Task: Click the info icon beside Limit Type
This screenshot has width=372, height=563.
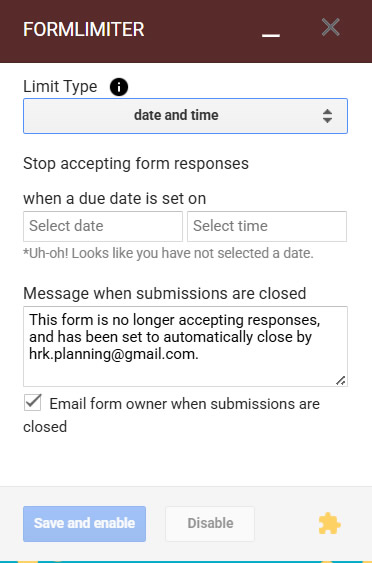Action: [119, 87]
